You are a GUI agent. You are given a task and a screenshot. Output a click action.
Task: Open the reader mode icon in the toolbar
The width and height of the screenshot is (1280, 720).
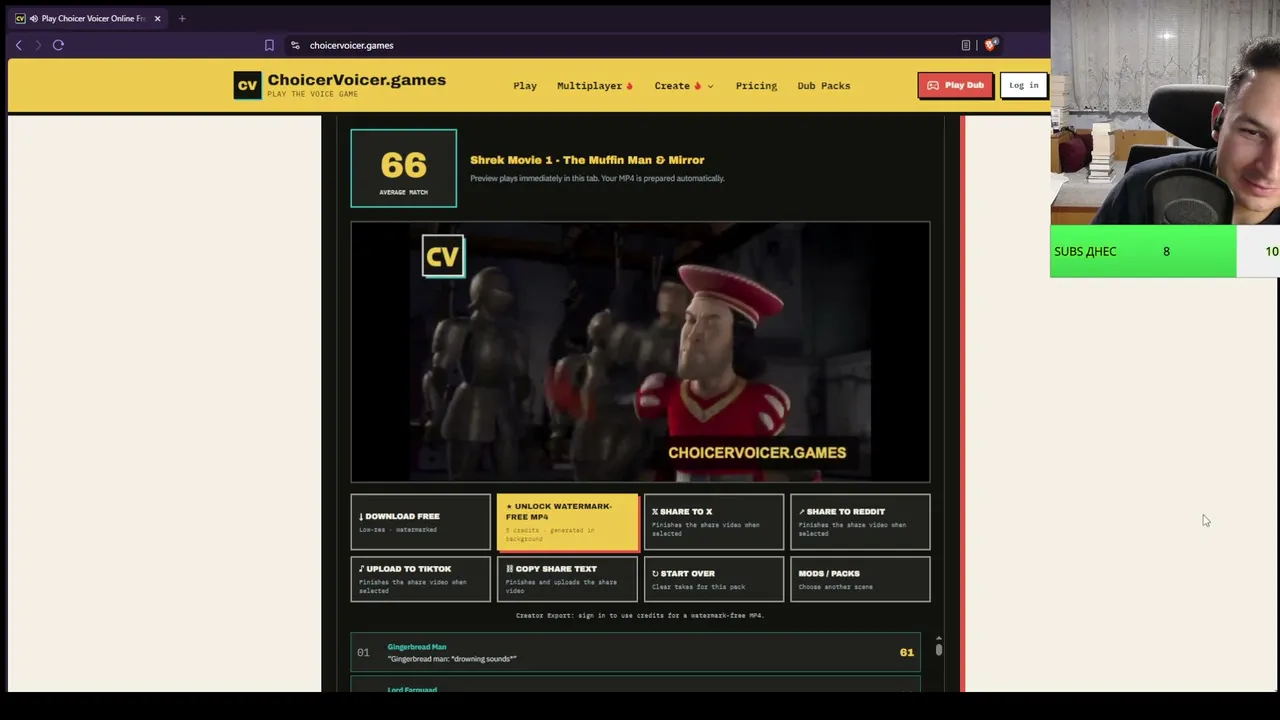coord(966,45)
